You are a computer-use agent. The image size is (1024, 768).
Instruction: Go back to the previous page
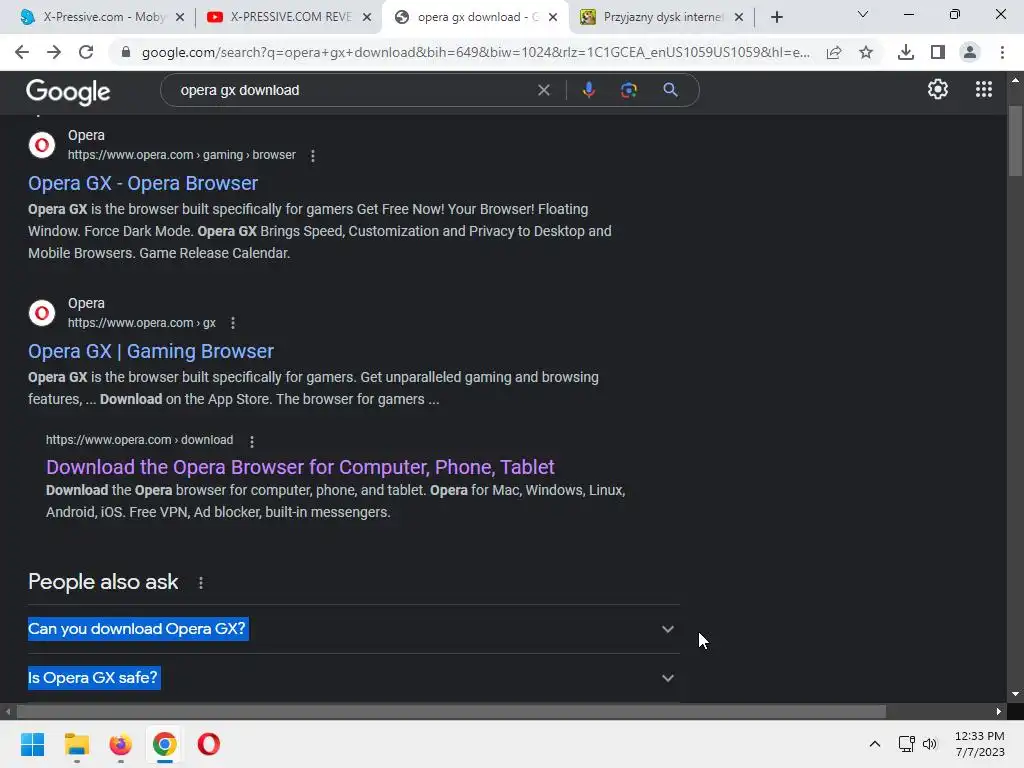point(22,52)
